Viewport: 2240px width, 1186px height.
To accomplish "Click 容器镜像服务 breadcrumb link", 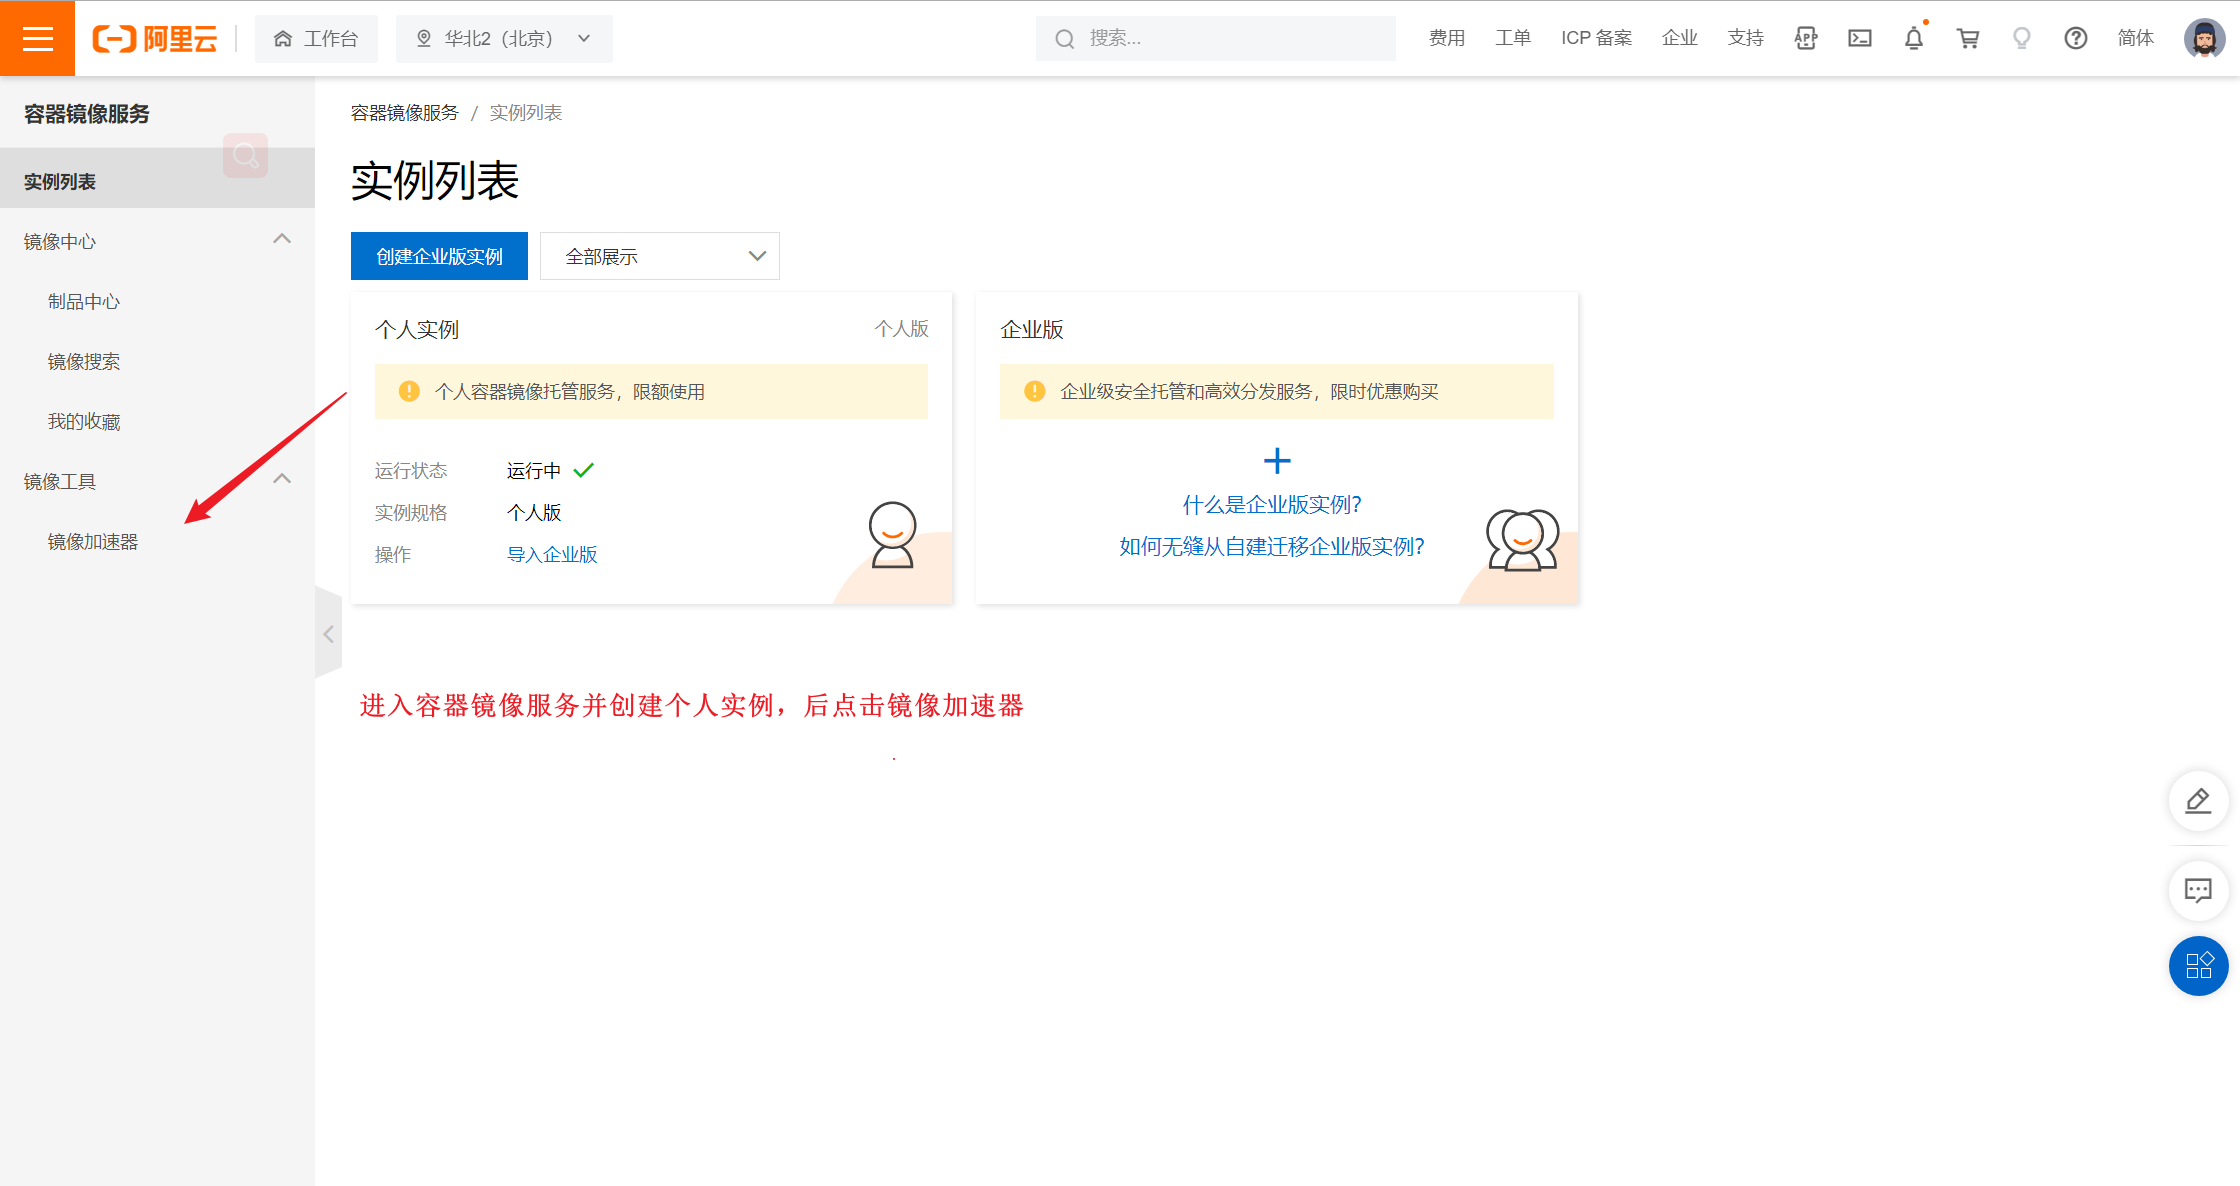I will (404, 113).
